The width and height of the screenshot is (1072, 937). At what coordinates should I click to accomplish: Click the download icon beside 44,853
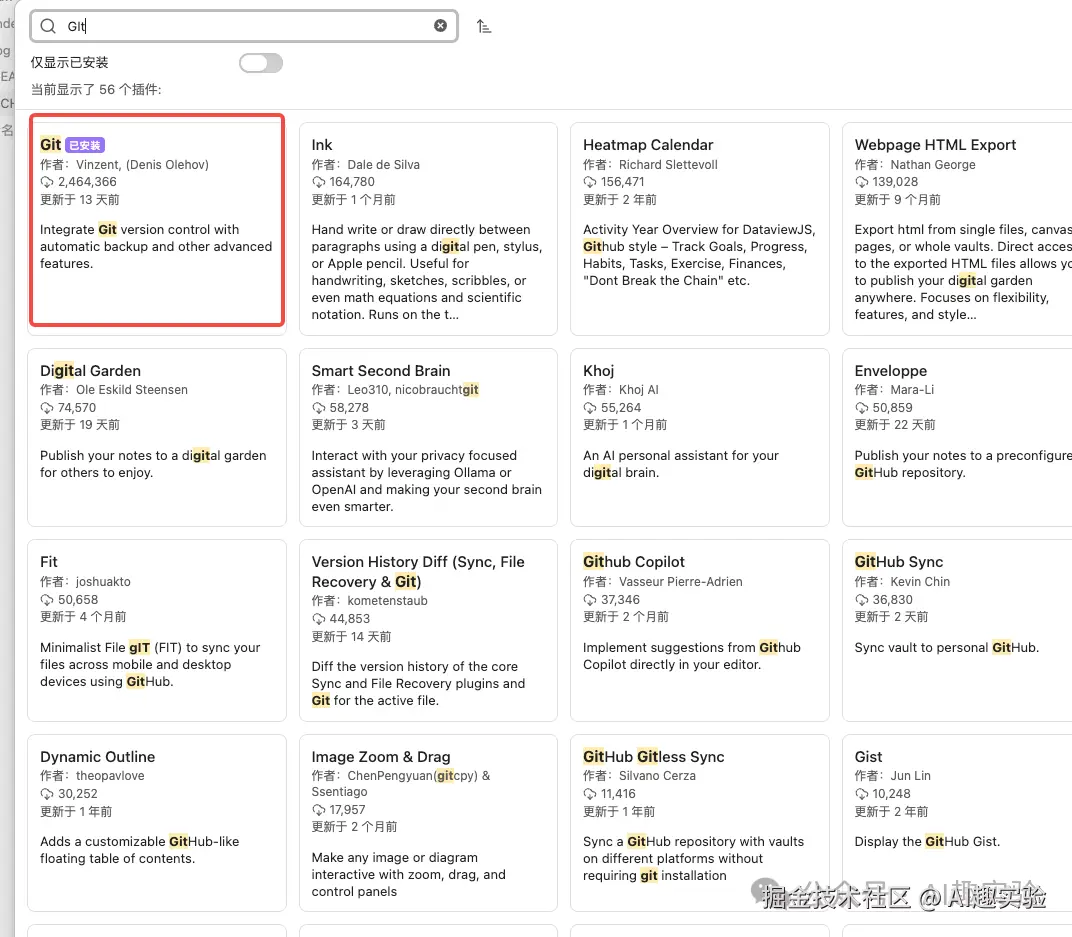319,619
